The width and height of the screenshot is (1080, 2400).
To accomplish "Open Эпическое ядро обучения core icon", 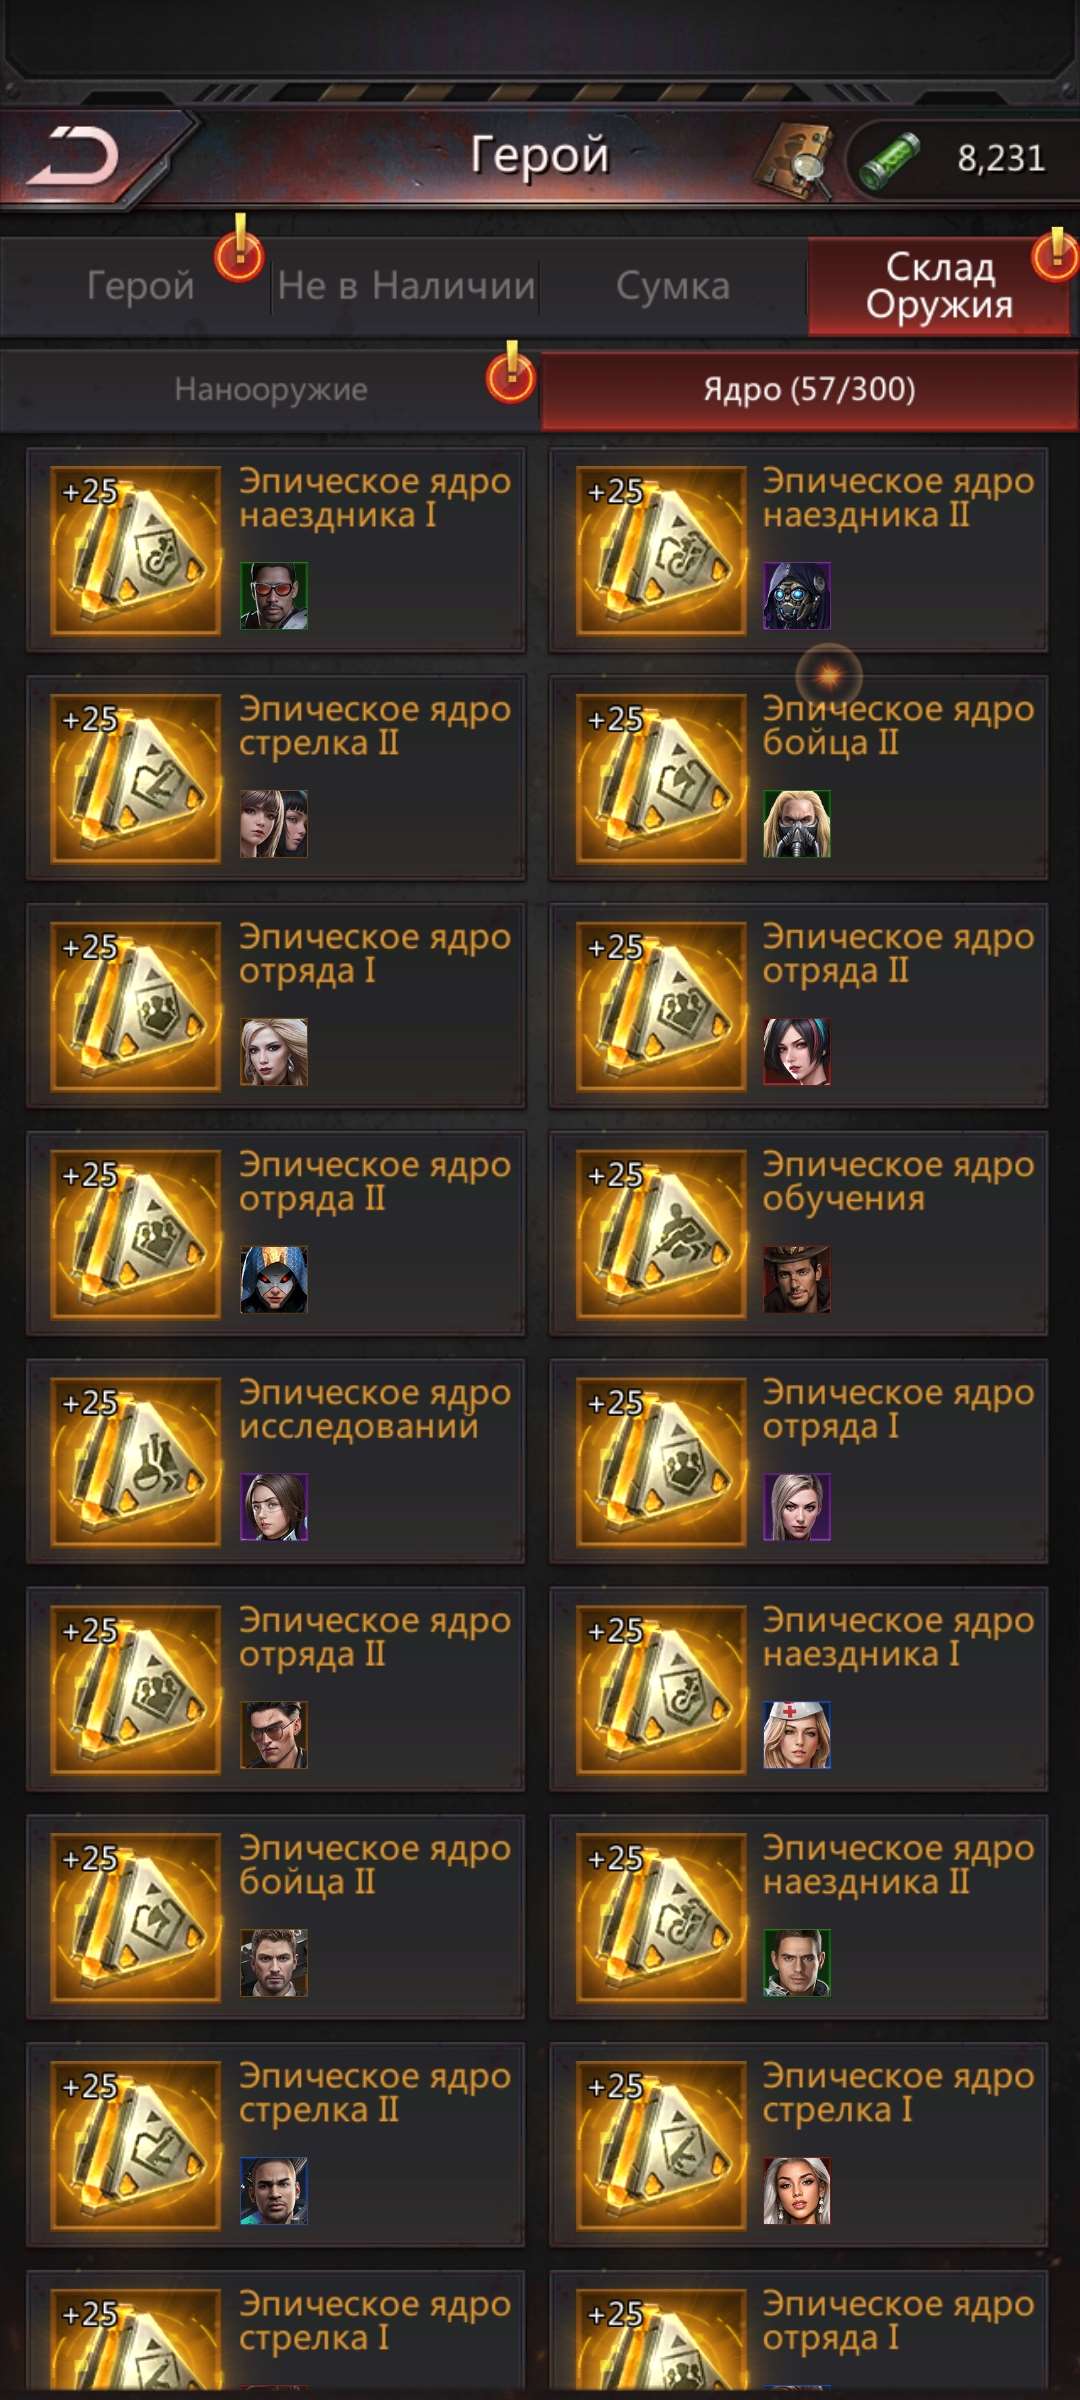I will (661, 1234).
